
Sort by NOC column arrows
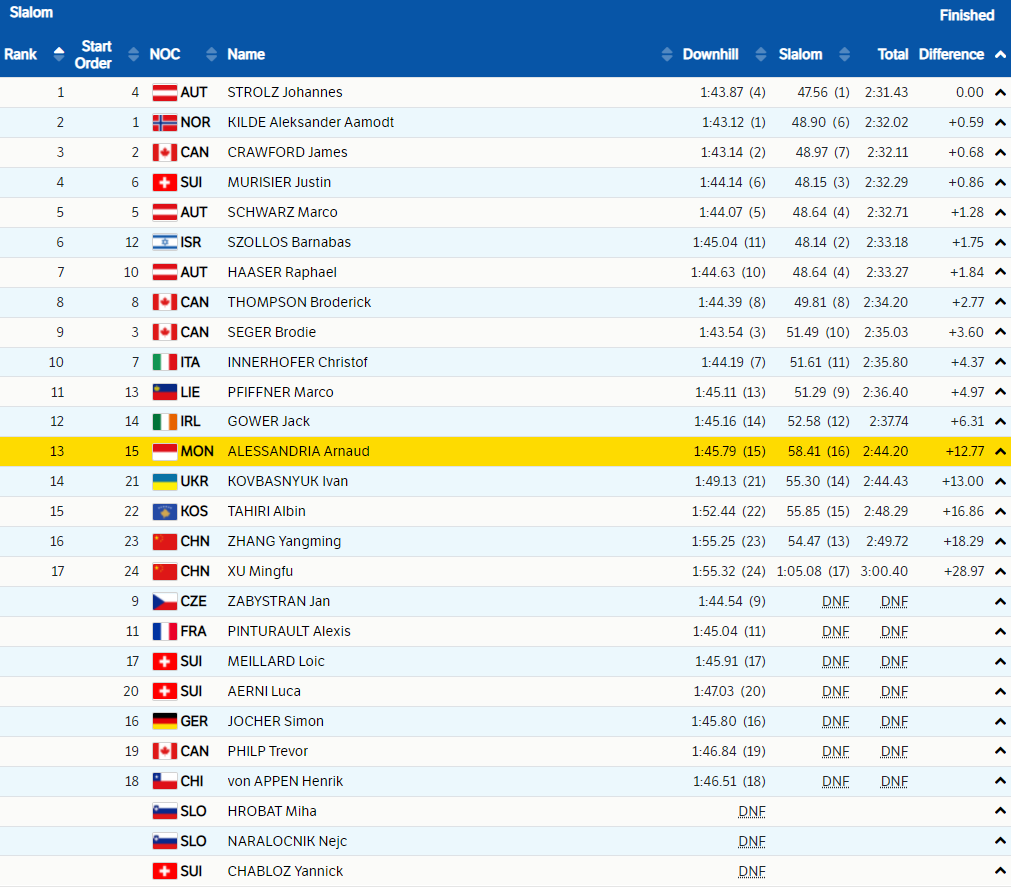pyautogui.click(x=211, y=54)
